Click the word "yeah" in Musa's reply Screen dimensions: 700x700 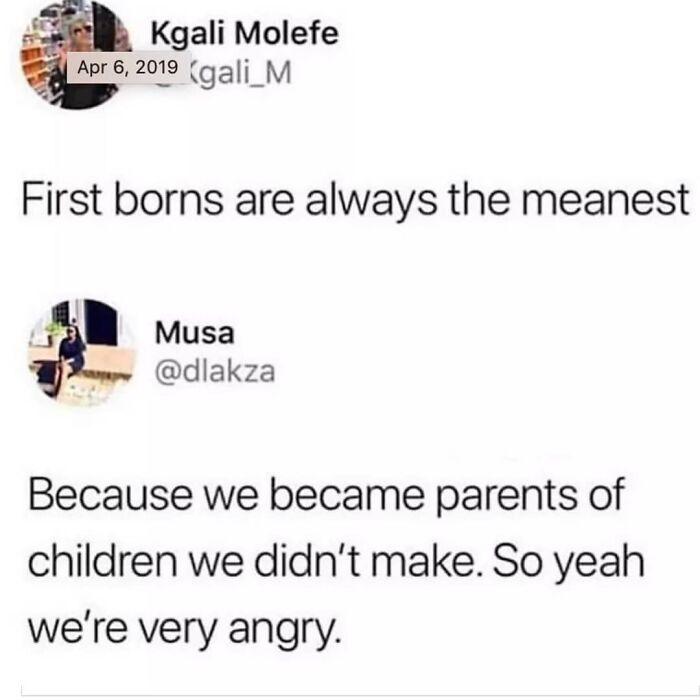[600, 557]
